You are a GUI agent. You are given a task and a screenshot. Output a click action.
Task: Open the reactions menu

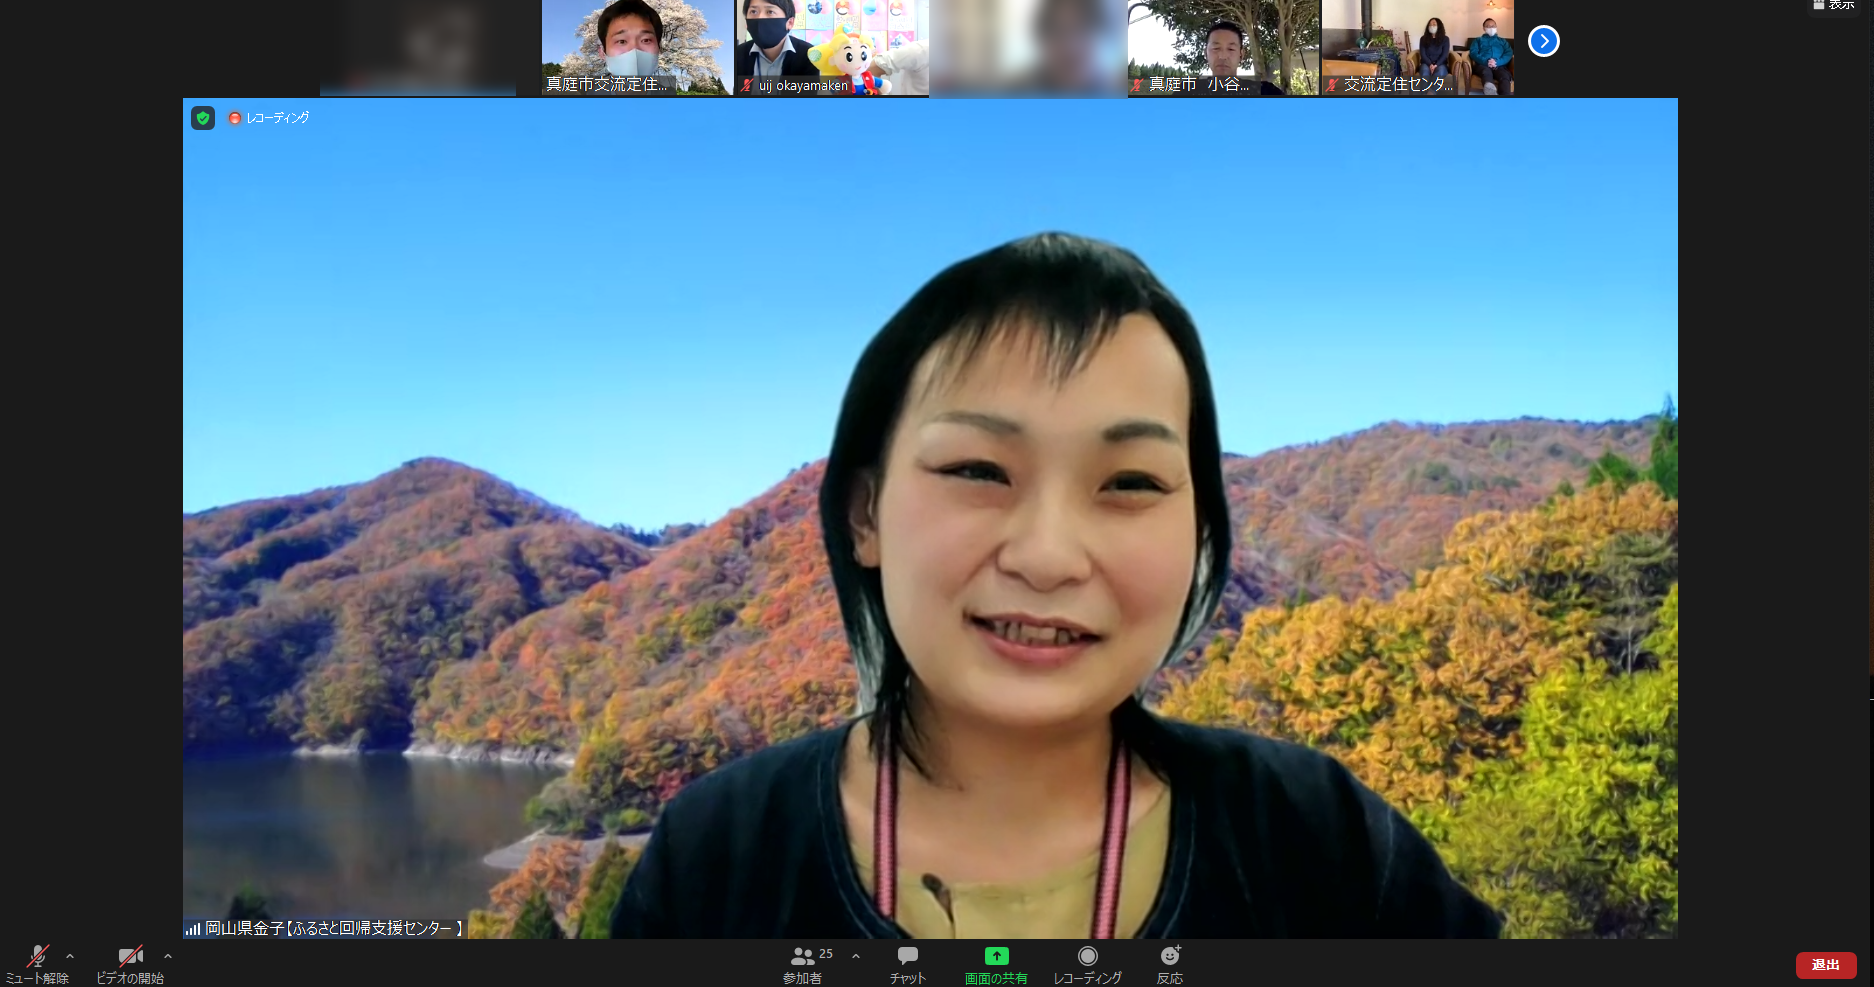coord(1170,964)
